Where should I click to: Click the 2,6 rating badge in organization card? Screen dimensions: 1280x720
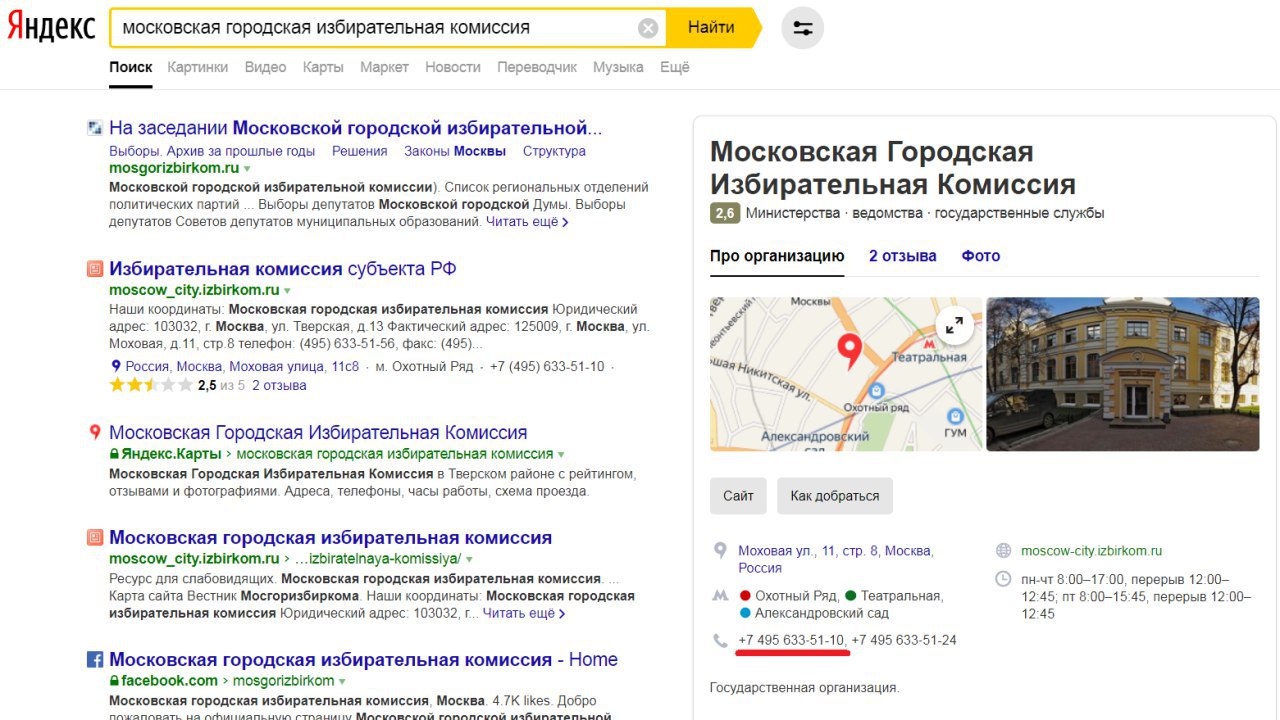pyautogui.click(x=725, y=213)
